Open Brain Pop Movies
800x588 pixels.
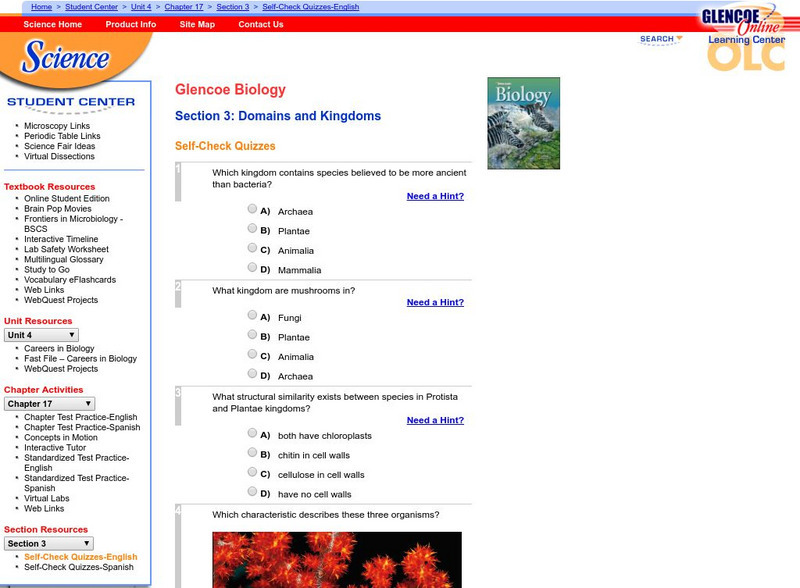[x=58, y=208]
